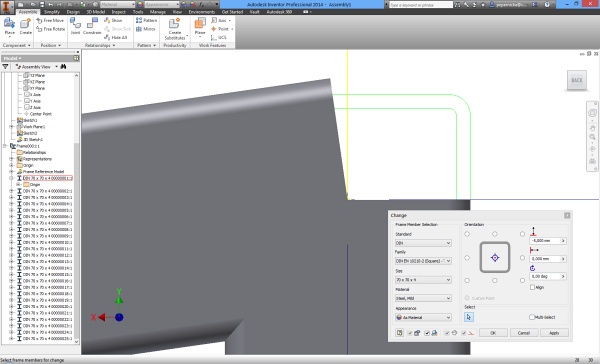Click the BACK face of the ViewCube

pos(576,80)
